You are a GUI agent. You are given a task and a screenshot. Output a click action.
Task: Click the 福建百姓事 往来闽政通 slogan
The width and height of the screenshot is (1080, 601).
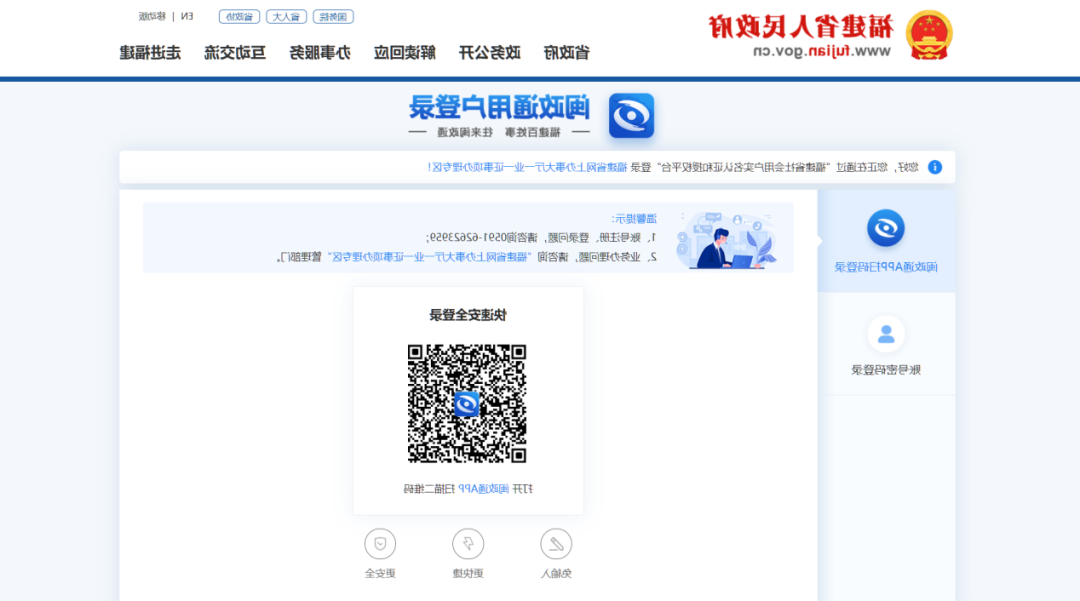point(499,132)
